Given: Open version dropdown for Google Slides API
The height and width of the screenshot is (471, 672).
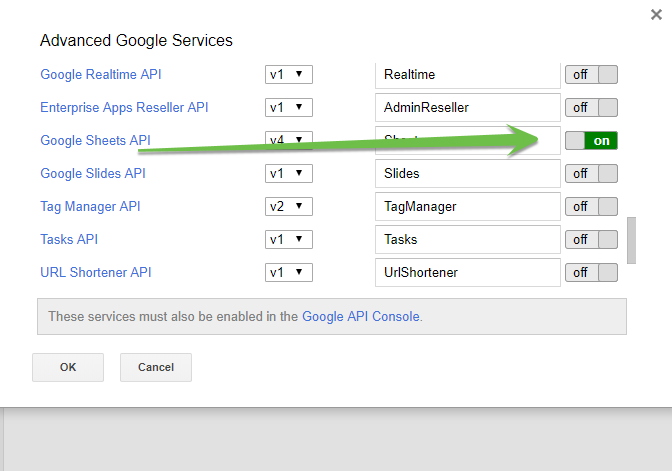Looking at the screenshot, I should (x=288, y=174).
